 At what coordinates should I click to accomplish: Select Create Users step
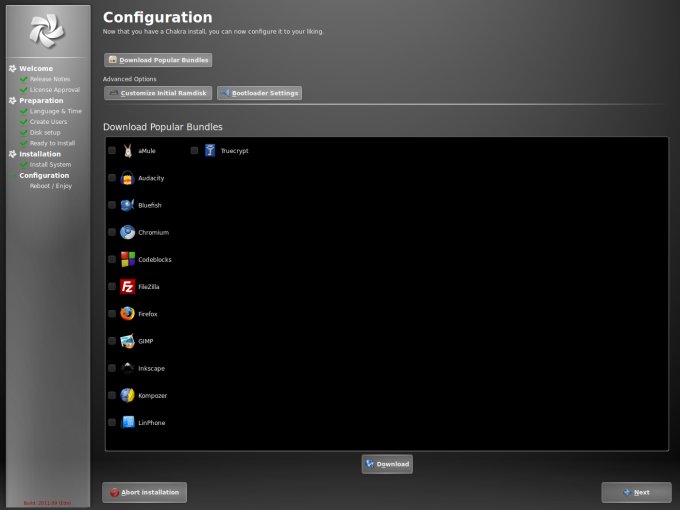[48, 122]
